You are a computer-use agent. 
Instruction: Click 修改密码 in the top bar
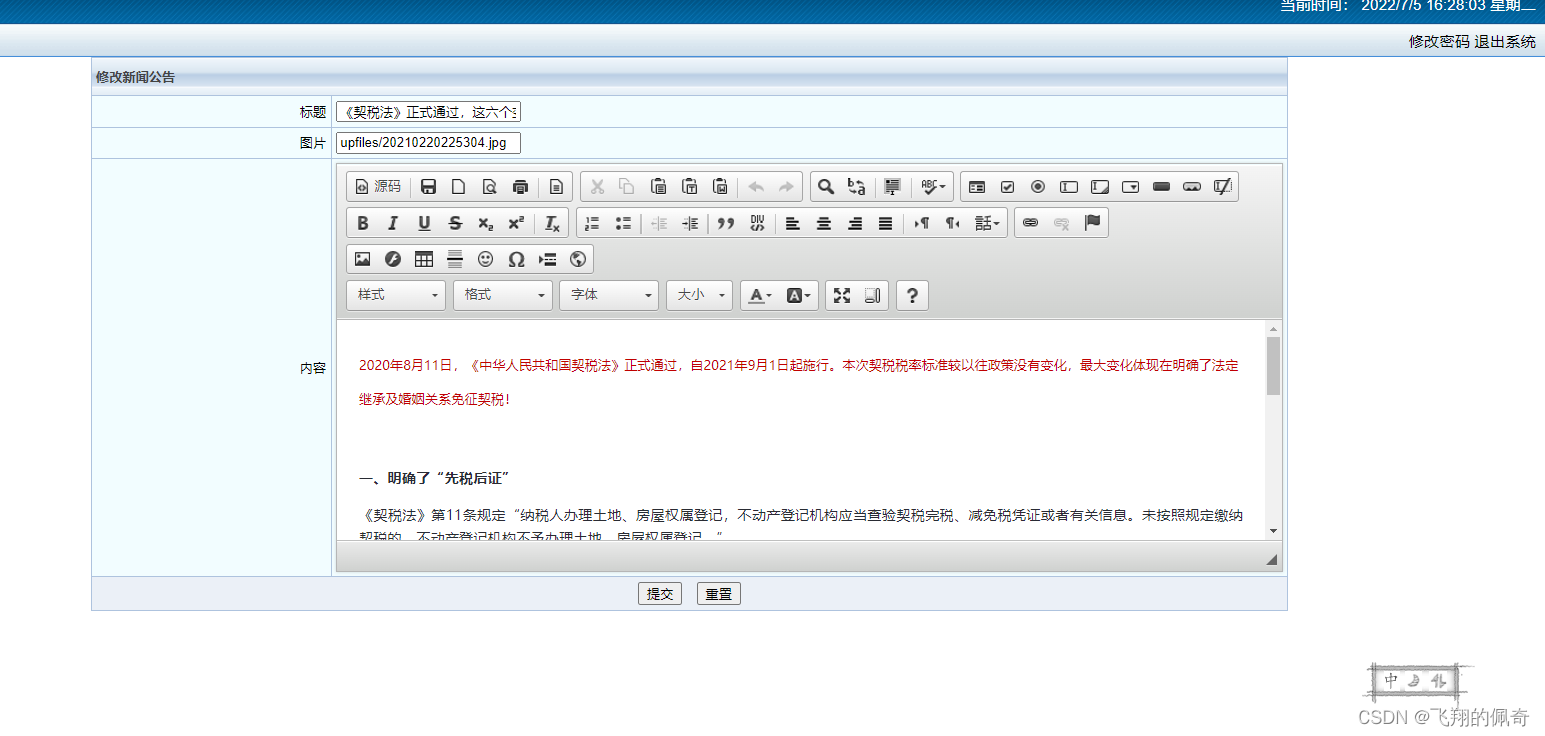pos(1439,41)
